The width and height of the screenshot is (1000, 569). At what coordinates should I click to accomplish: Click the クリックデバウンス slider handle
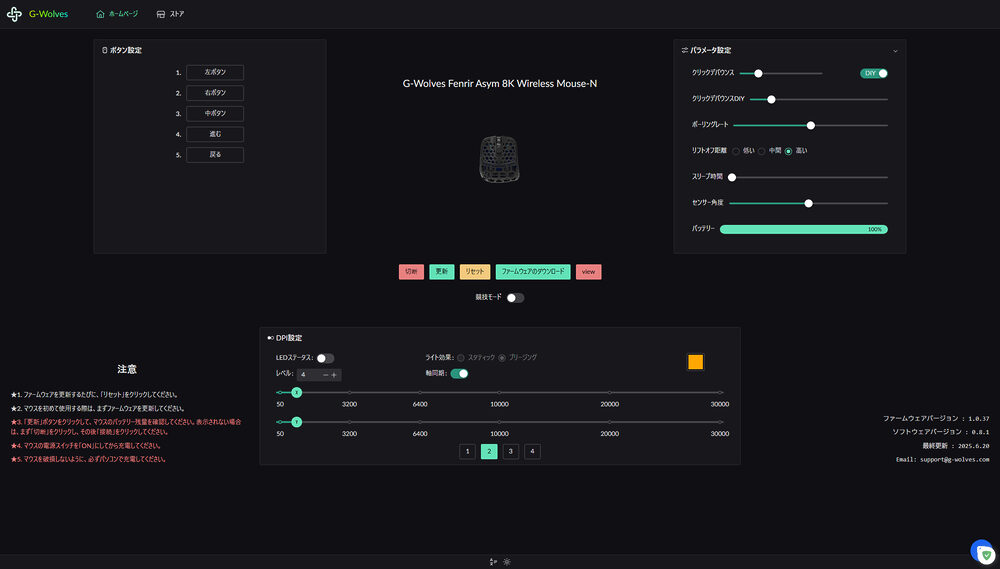point(758,73)
